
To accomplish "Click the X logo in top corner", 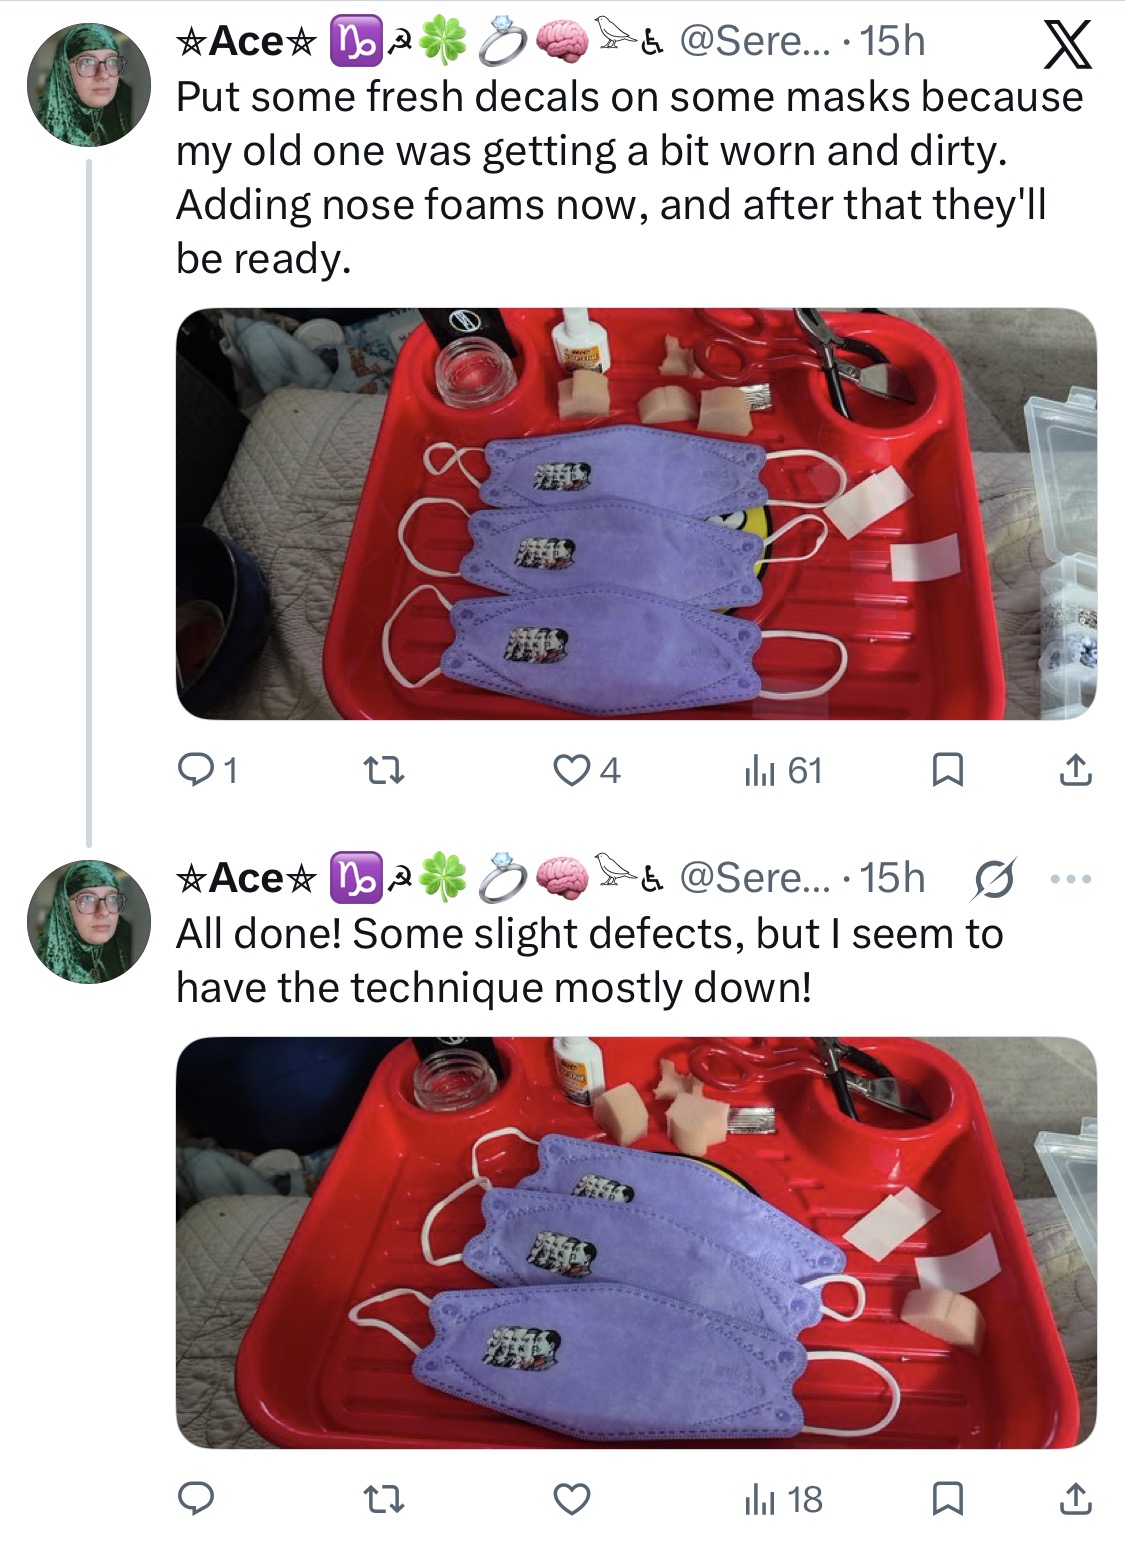I will [x=1067, y=45].
